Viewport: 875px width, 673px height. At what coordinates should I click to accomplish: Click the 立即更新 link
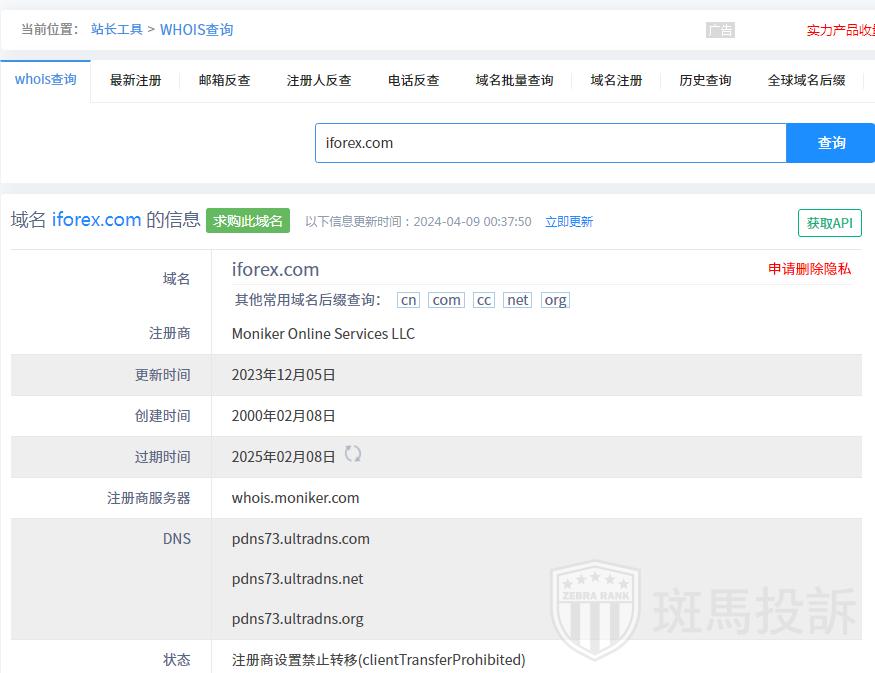pyautogui.click(x=568, y=222)
